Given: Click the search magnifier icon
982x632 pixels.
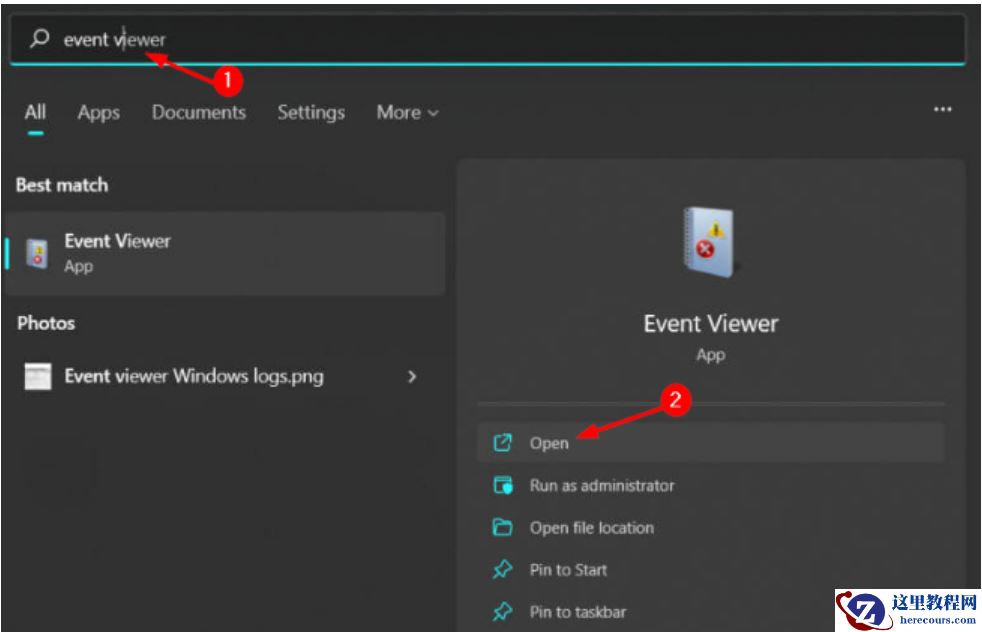Looking at the screenshot, I should tap(39, 39).
